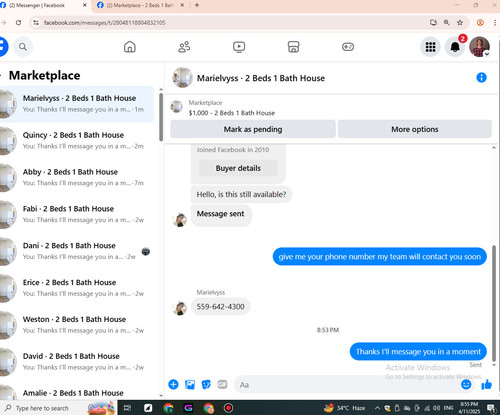Open the Chrome three-dot menu
Screen dimensions: 500x415
pyautogui.click(x=495, y=23)
